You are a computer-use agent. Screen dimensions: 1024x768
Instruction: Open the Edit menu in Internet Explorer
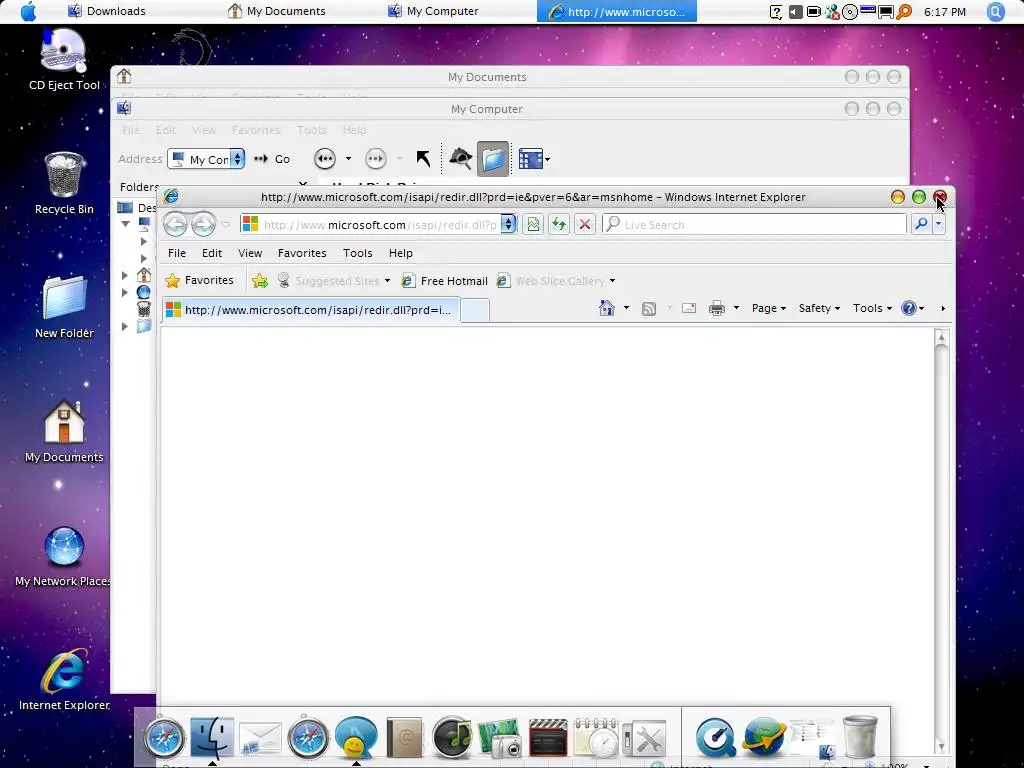212,253
